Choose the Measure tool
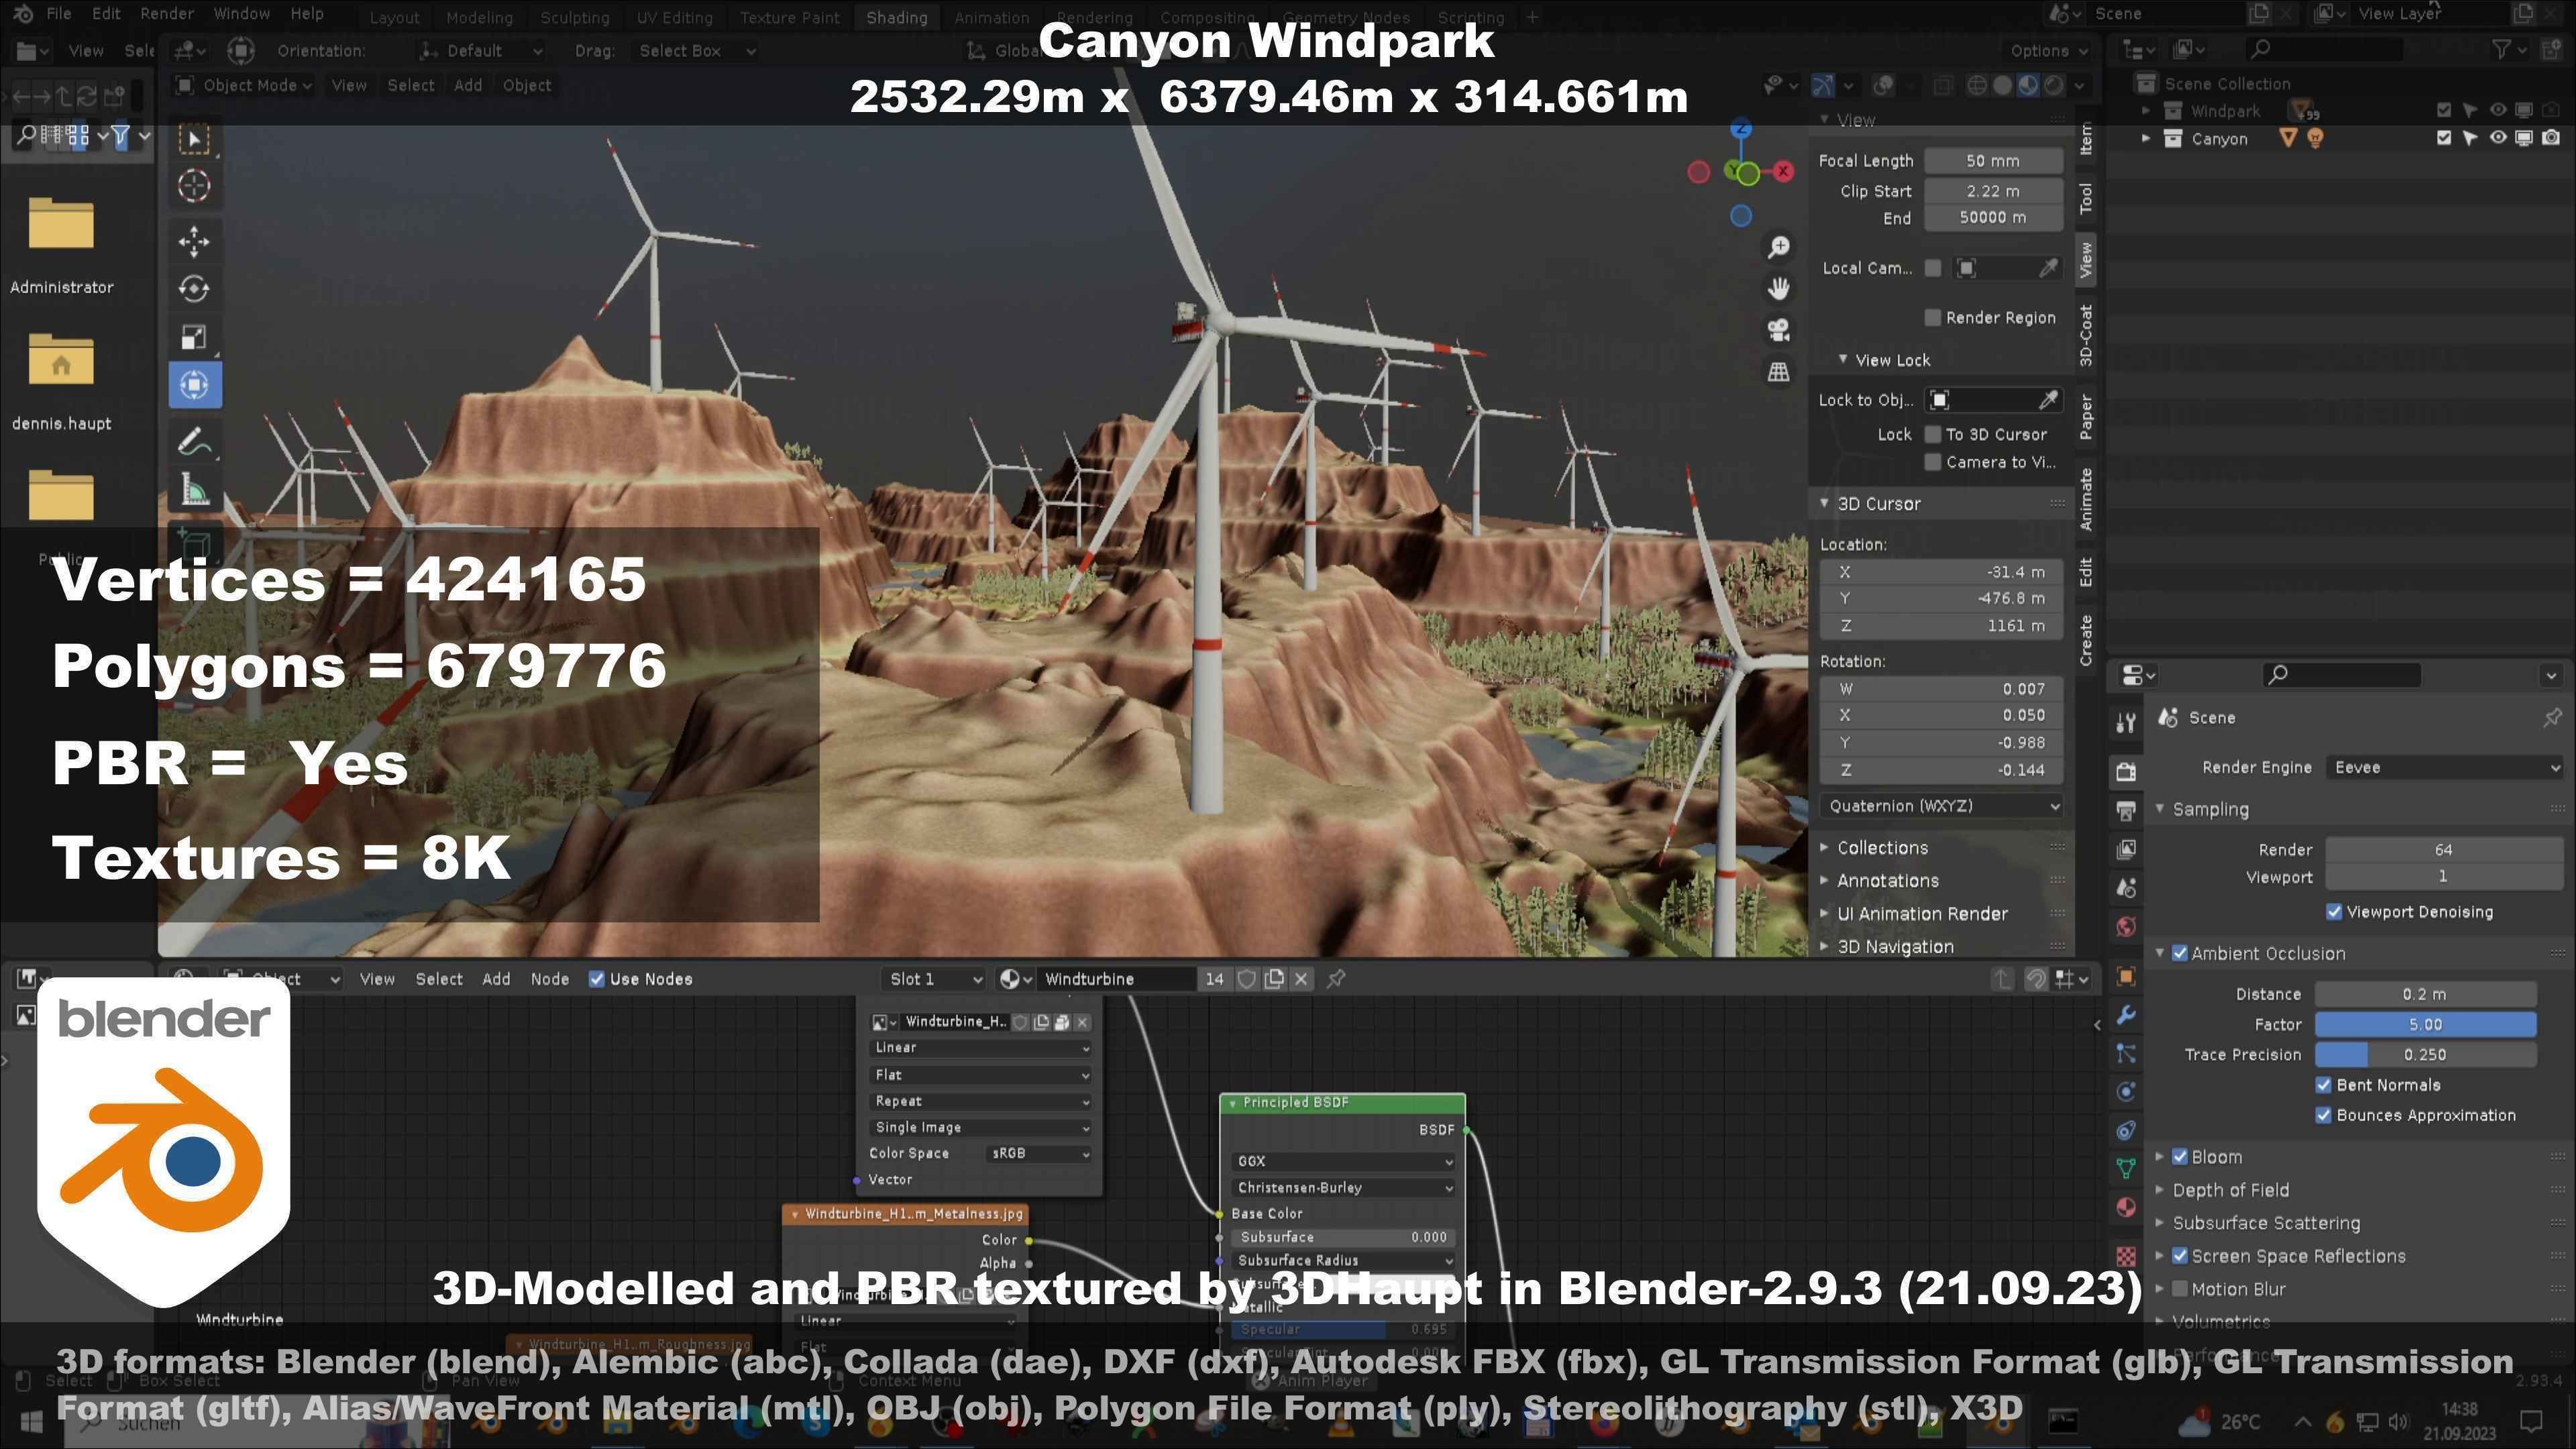 coord(194,490)
